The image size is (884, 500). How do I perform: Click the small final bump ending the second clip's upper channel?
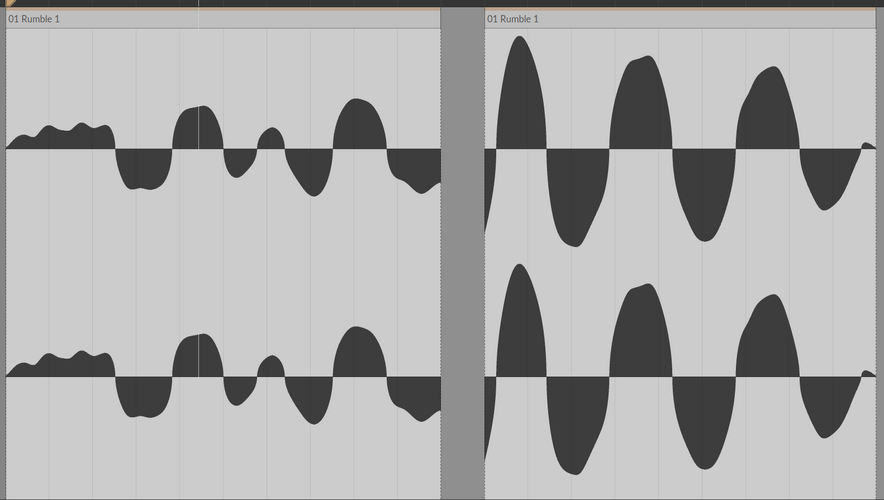point(868,146)
